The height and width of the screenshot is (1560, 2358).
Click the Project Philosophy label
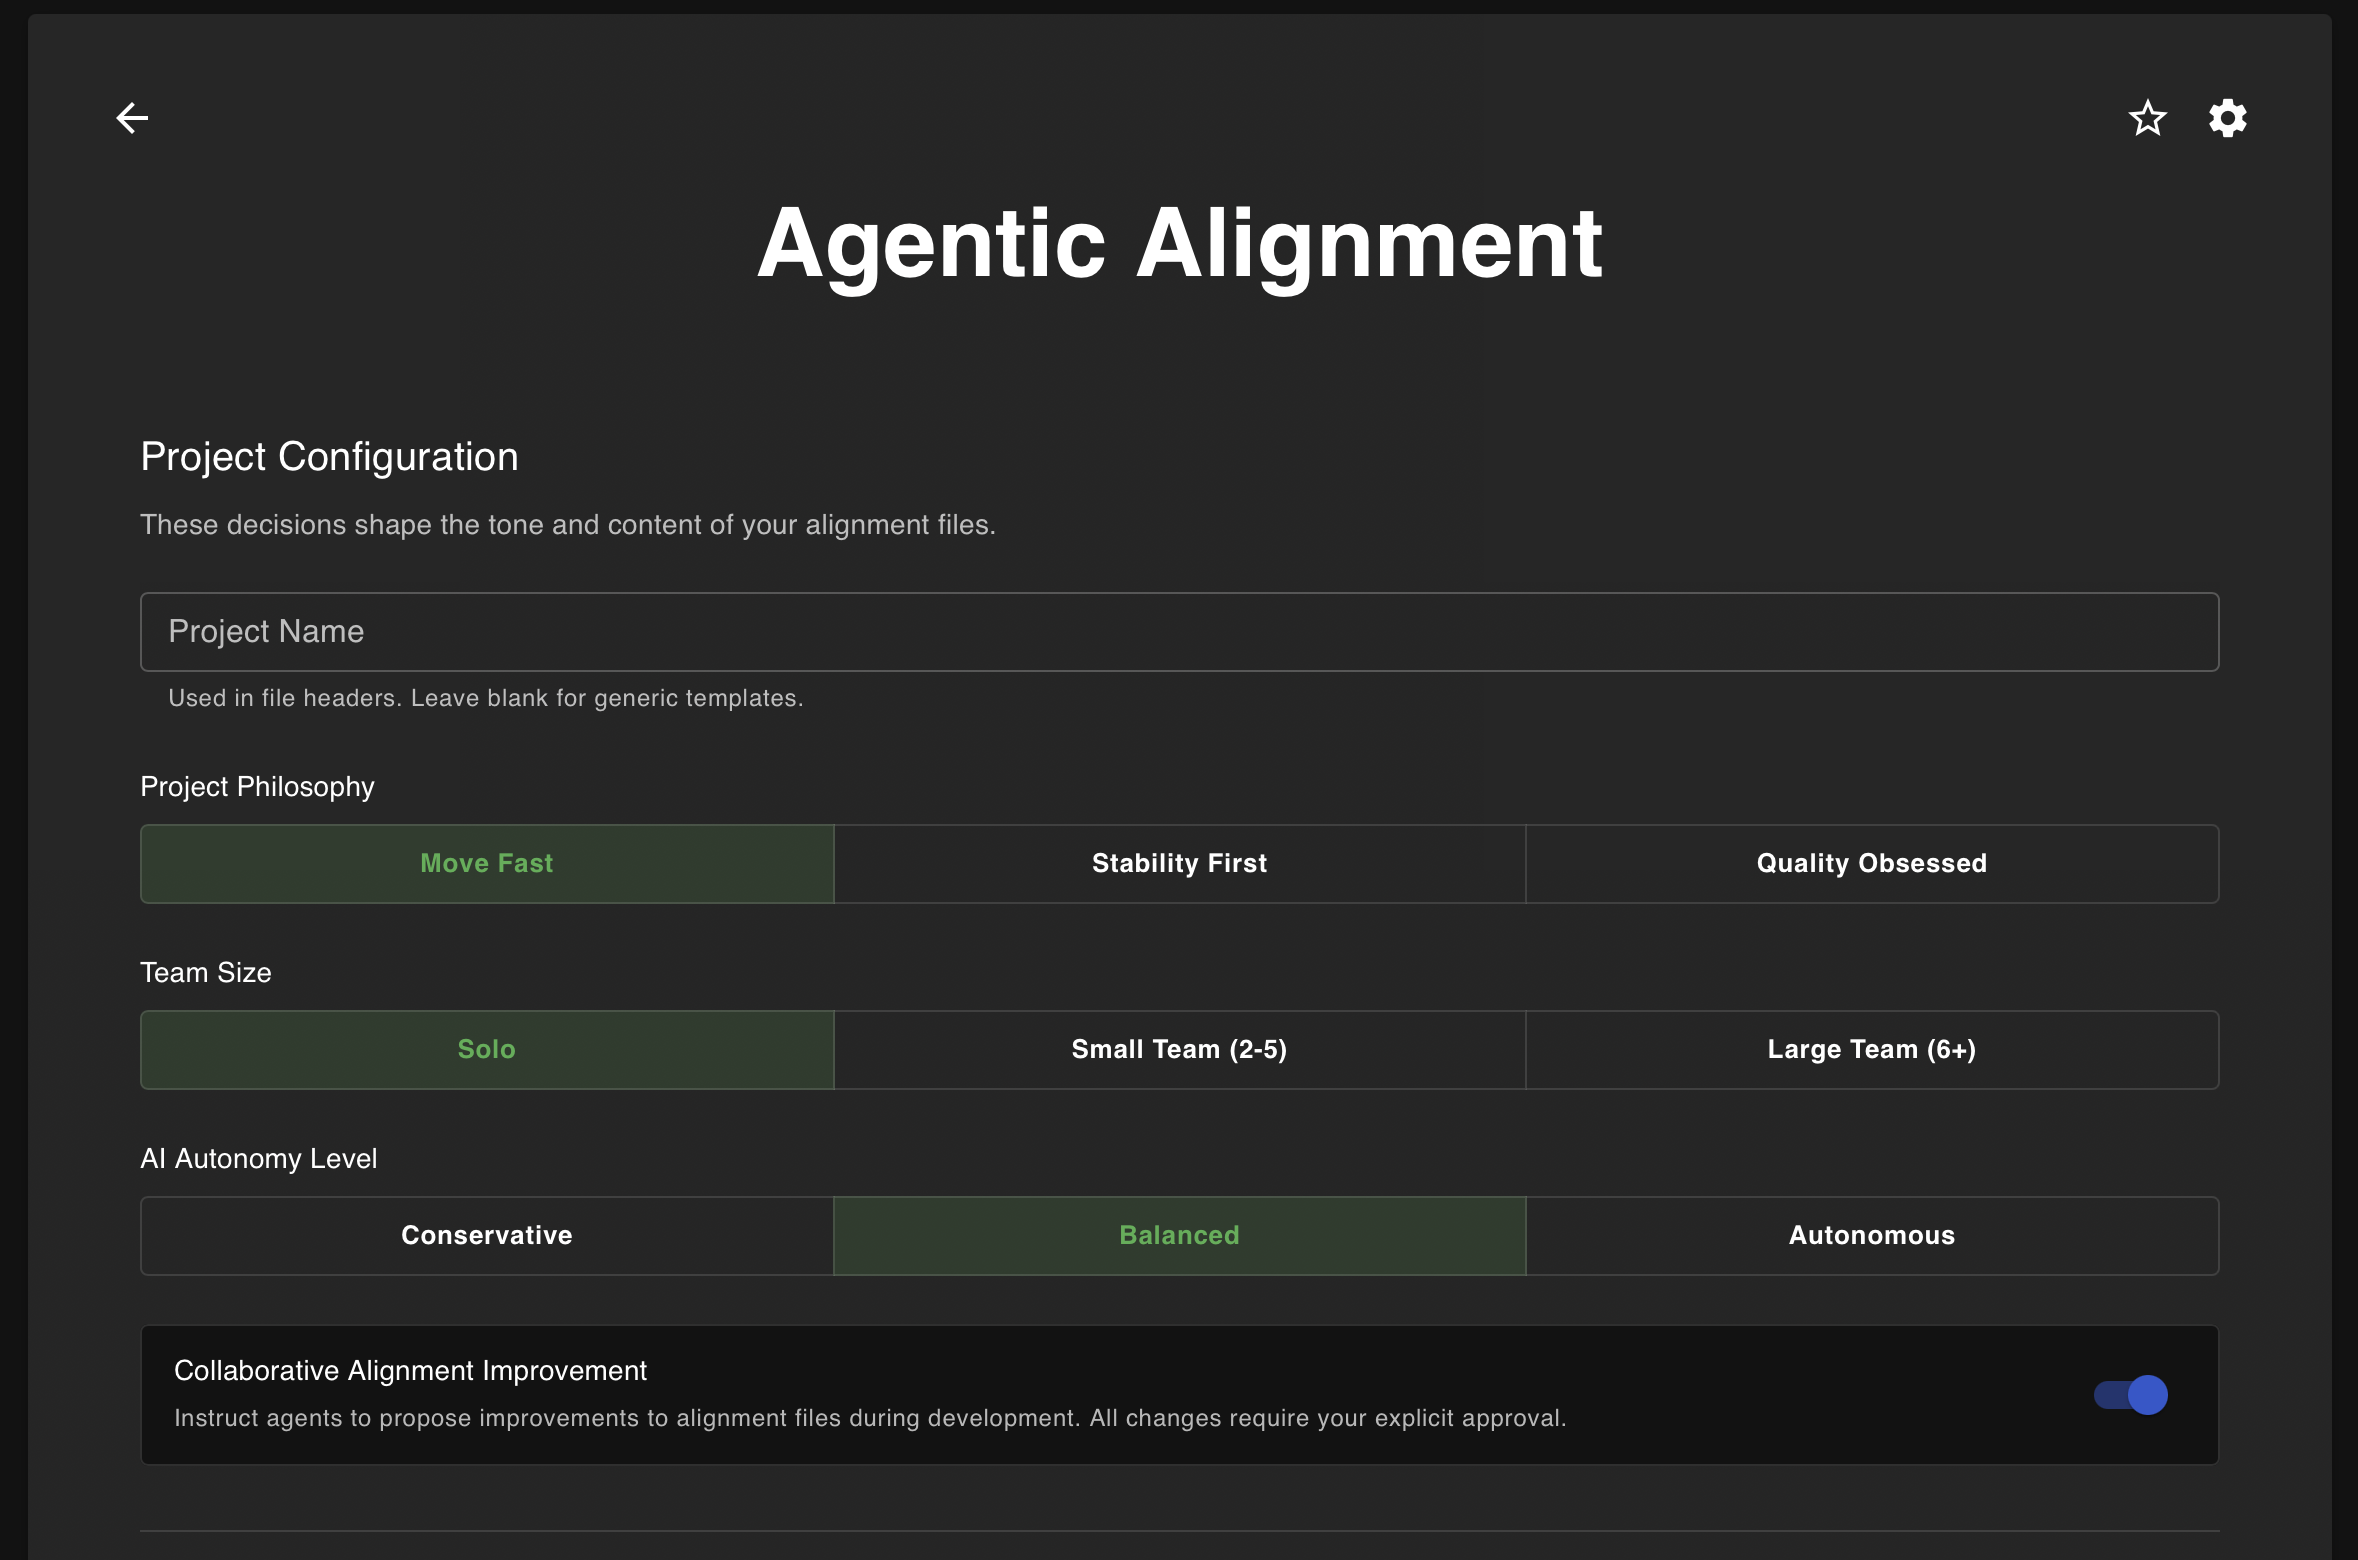pos(256,787)
